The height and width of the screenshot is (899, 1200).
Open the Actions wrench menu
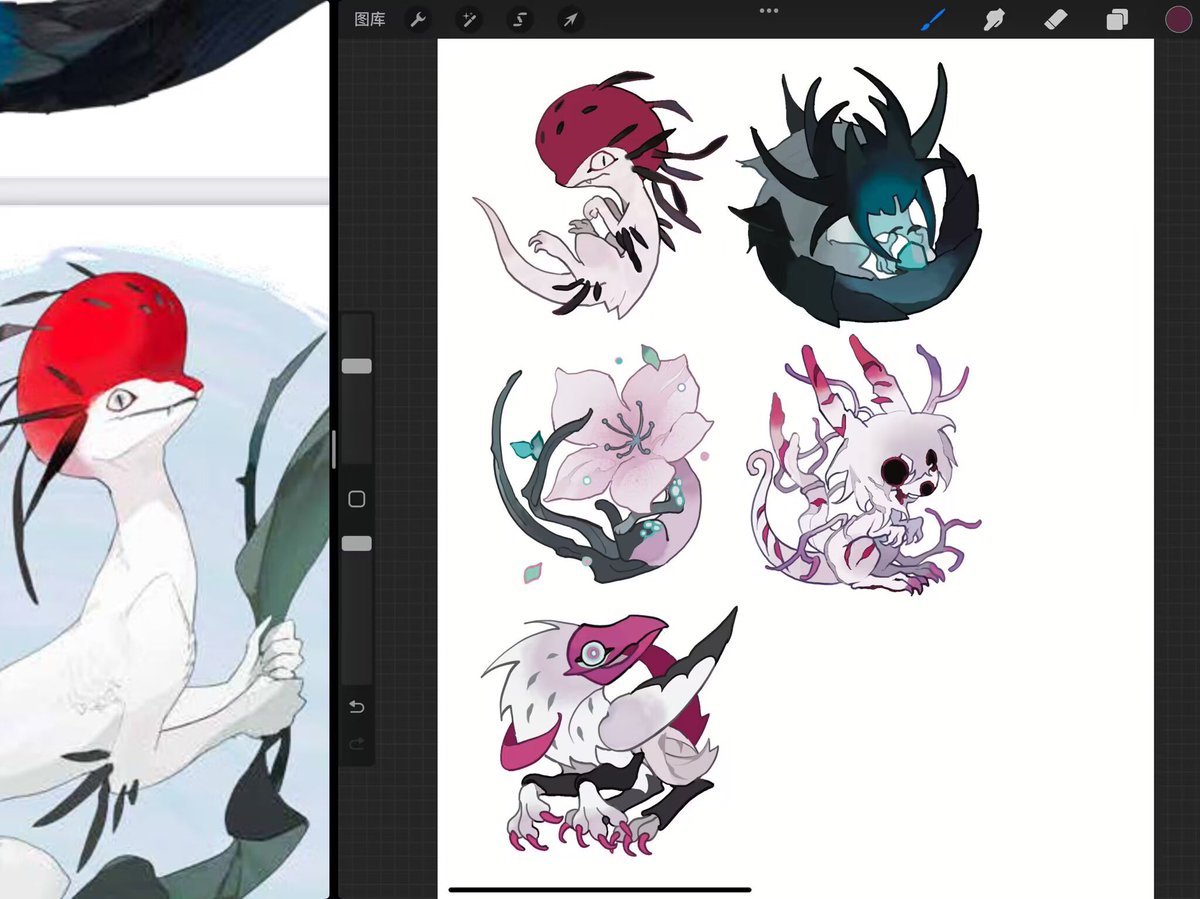point(418,19)
